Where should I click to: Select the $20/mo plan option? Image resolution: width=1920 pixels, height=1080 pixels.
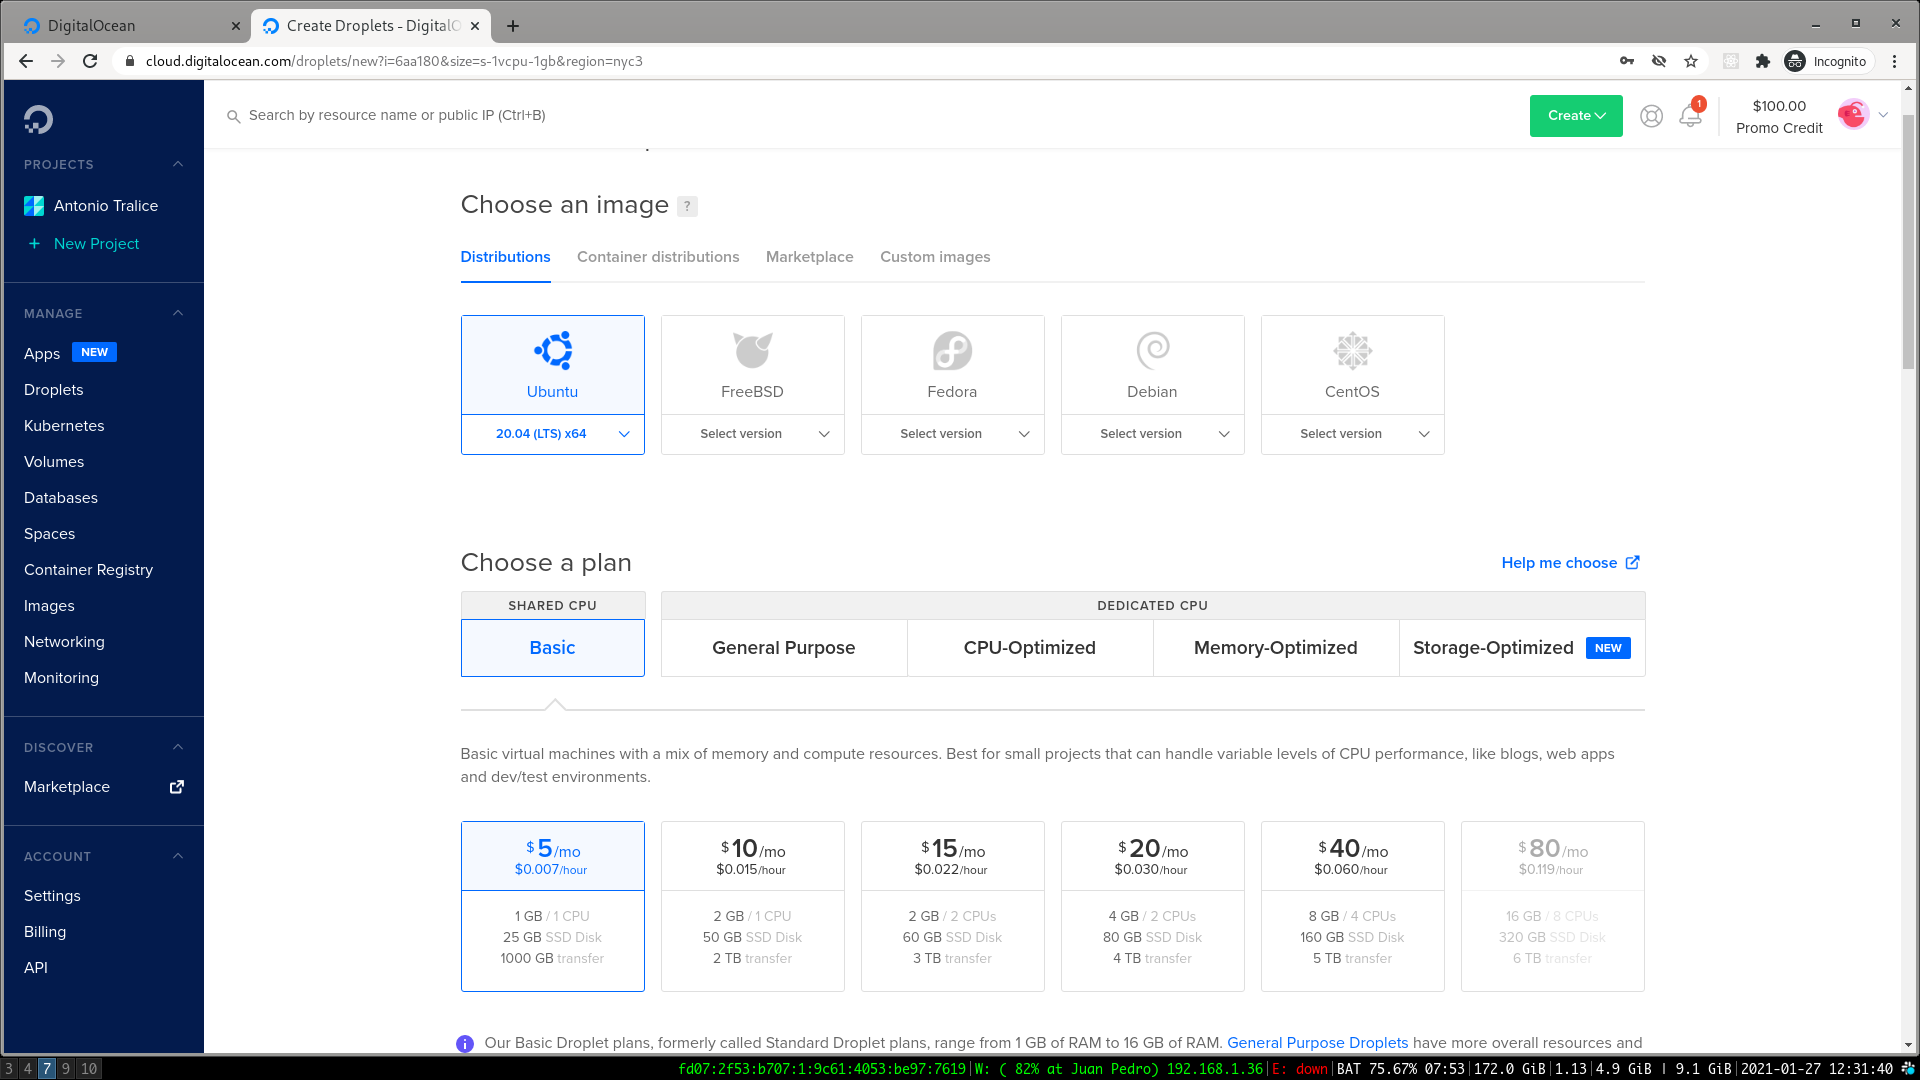[1152, 906]
